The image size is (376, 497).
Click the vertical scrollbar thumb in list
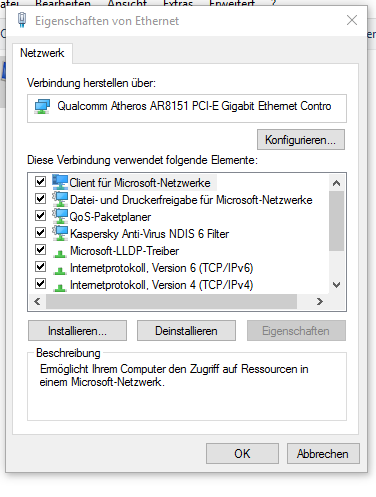(x=337, y=221)
